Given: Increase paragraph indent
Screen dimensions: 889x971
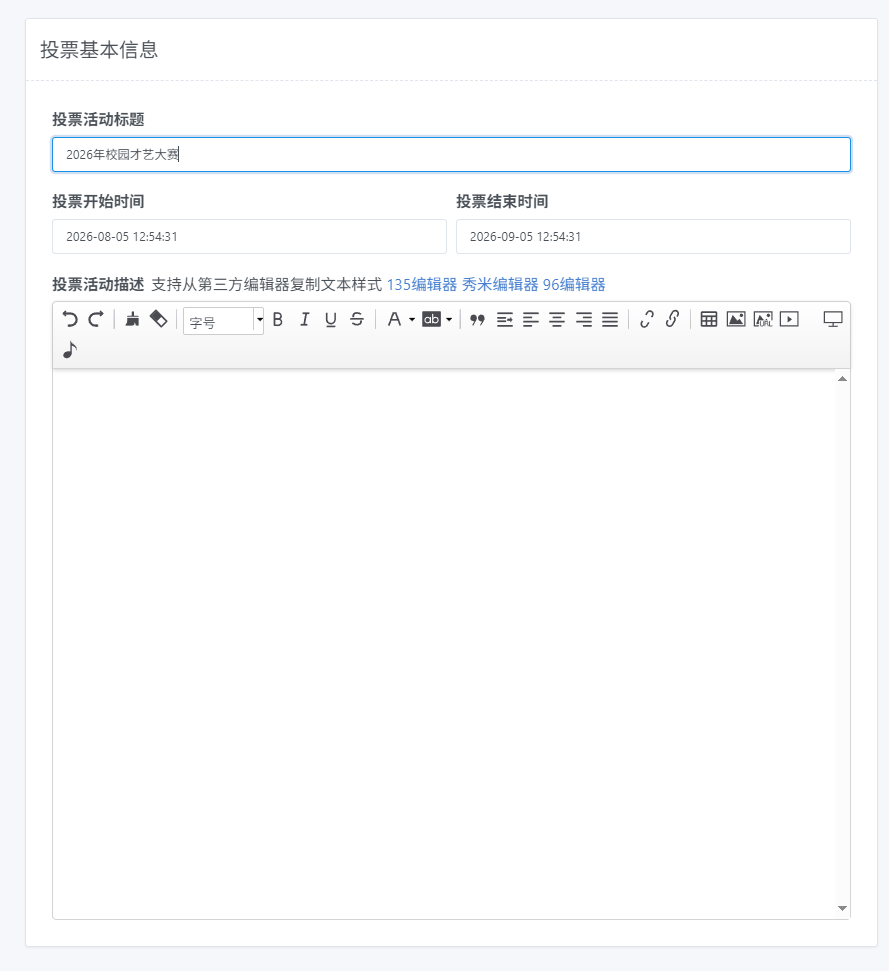Looking at the screenshot, I should point(505,320).
